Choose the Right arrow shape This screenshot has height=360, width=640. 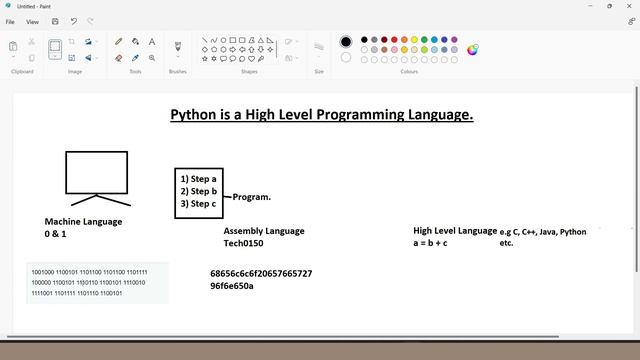(233, 49)
